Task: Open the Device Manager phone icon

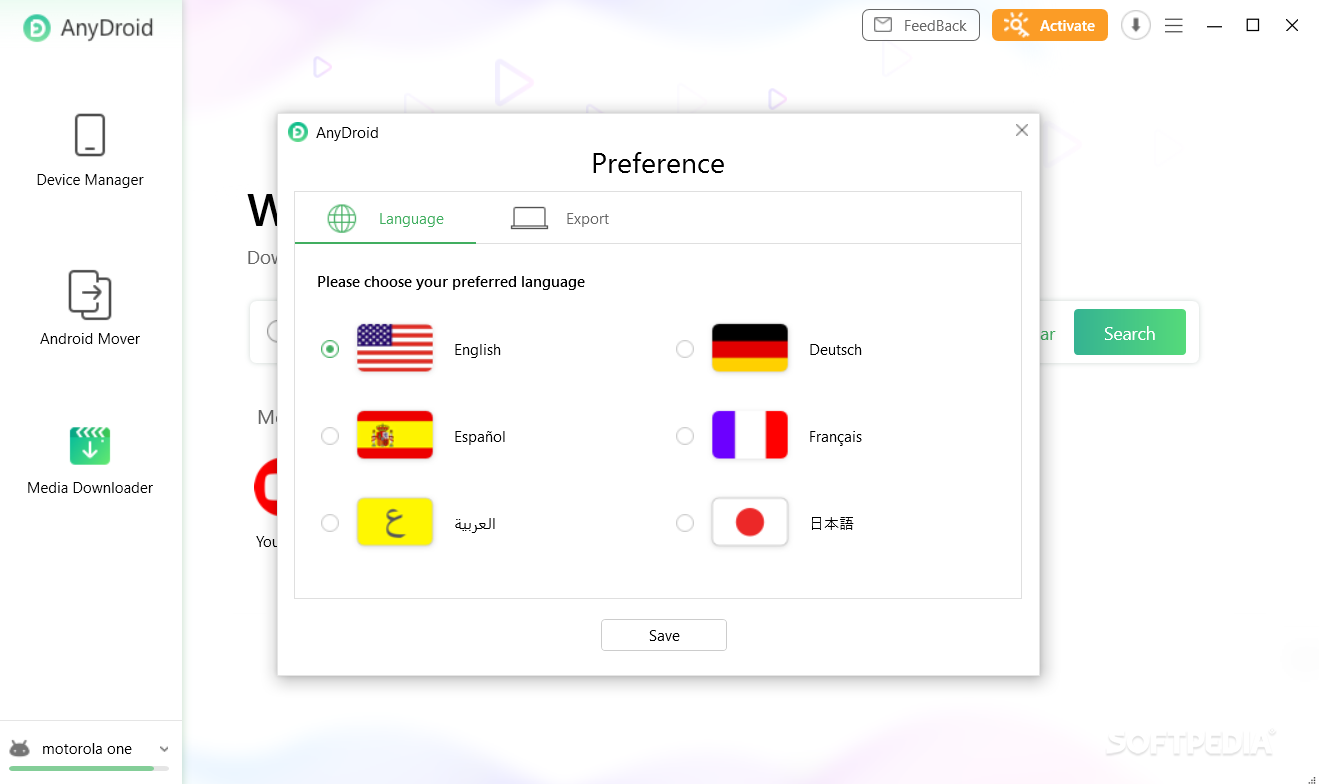Action: [90, 135]
